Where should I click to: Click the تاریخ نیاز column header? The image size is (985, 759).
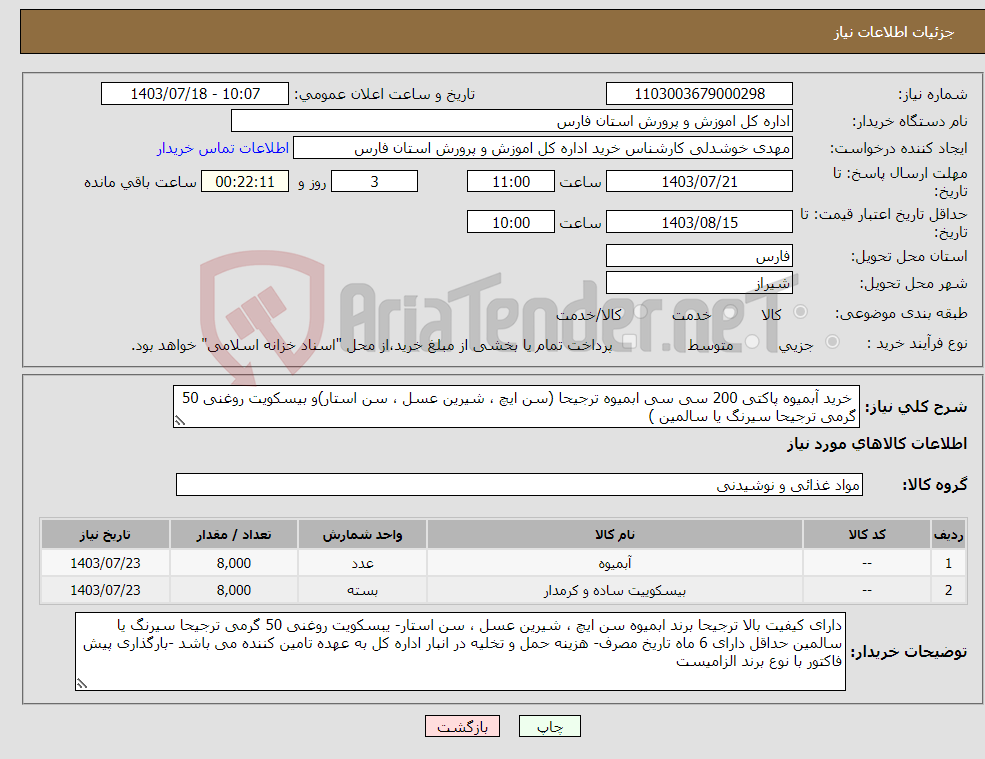106,535
